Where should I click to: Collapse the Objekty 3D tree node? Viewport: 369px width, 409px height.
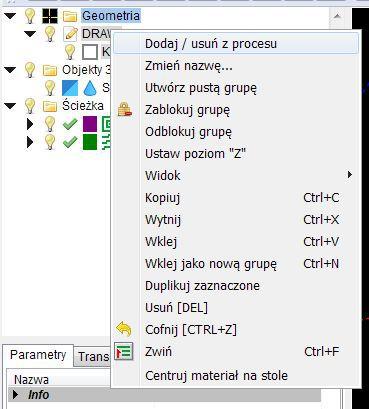pos(10,70)
